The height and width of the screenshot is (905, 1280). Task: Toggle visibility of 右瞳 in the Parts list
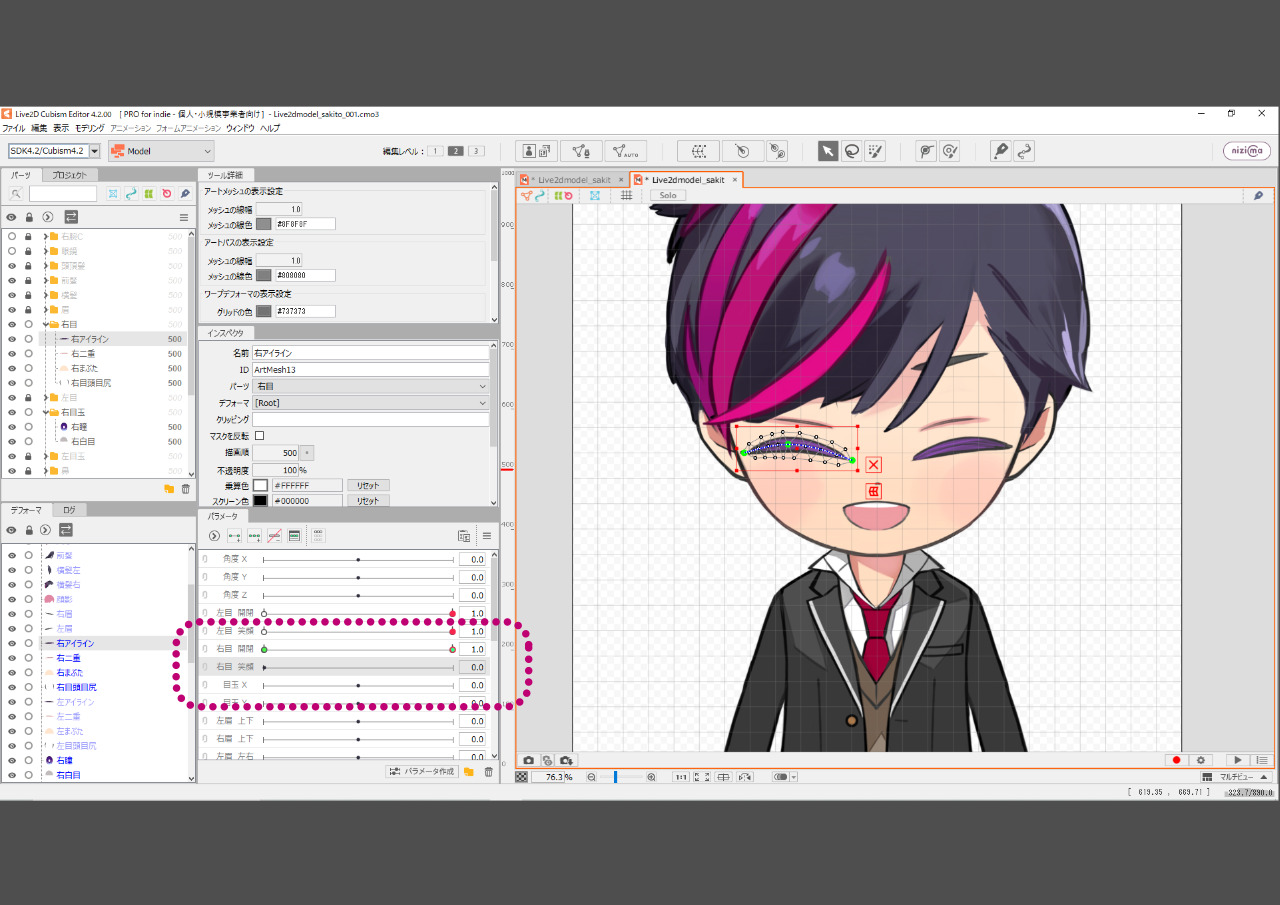click(12, 426)
